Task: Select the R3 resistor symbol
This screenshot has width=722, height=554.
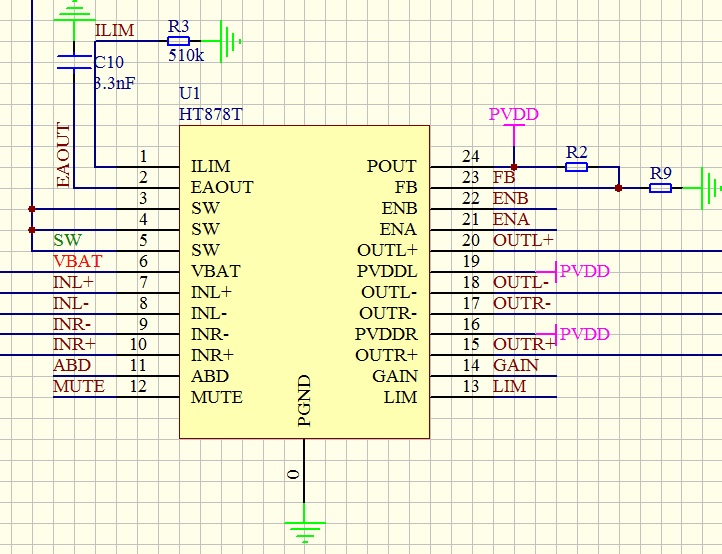Action: point(179,42)
